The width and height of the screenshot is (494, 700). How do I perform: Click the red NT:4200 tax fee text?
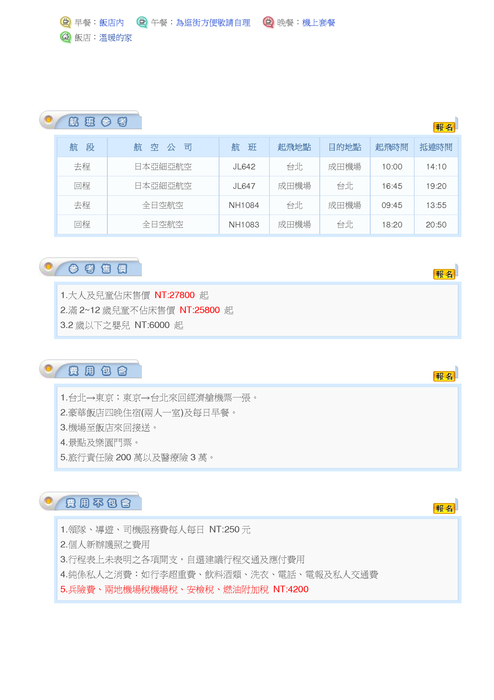[x=291, y=589]
